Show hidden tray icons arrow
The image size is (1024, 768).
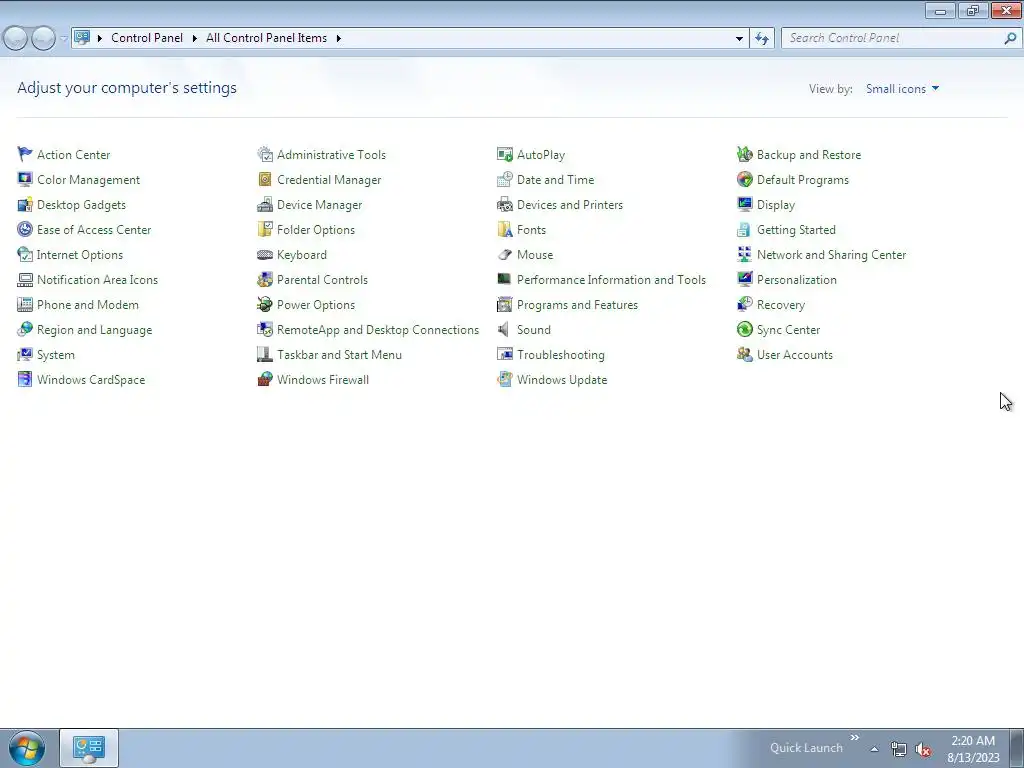pos(874,749)
